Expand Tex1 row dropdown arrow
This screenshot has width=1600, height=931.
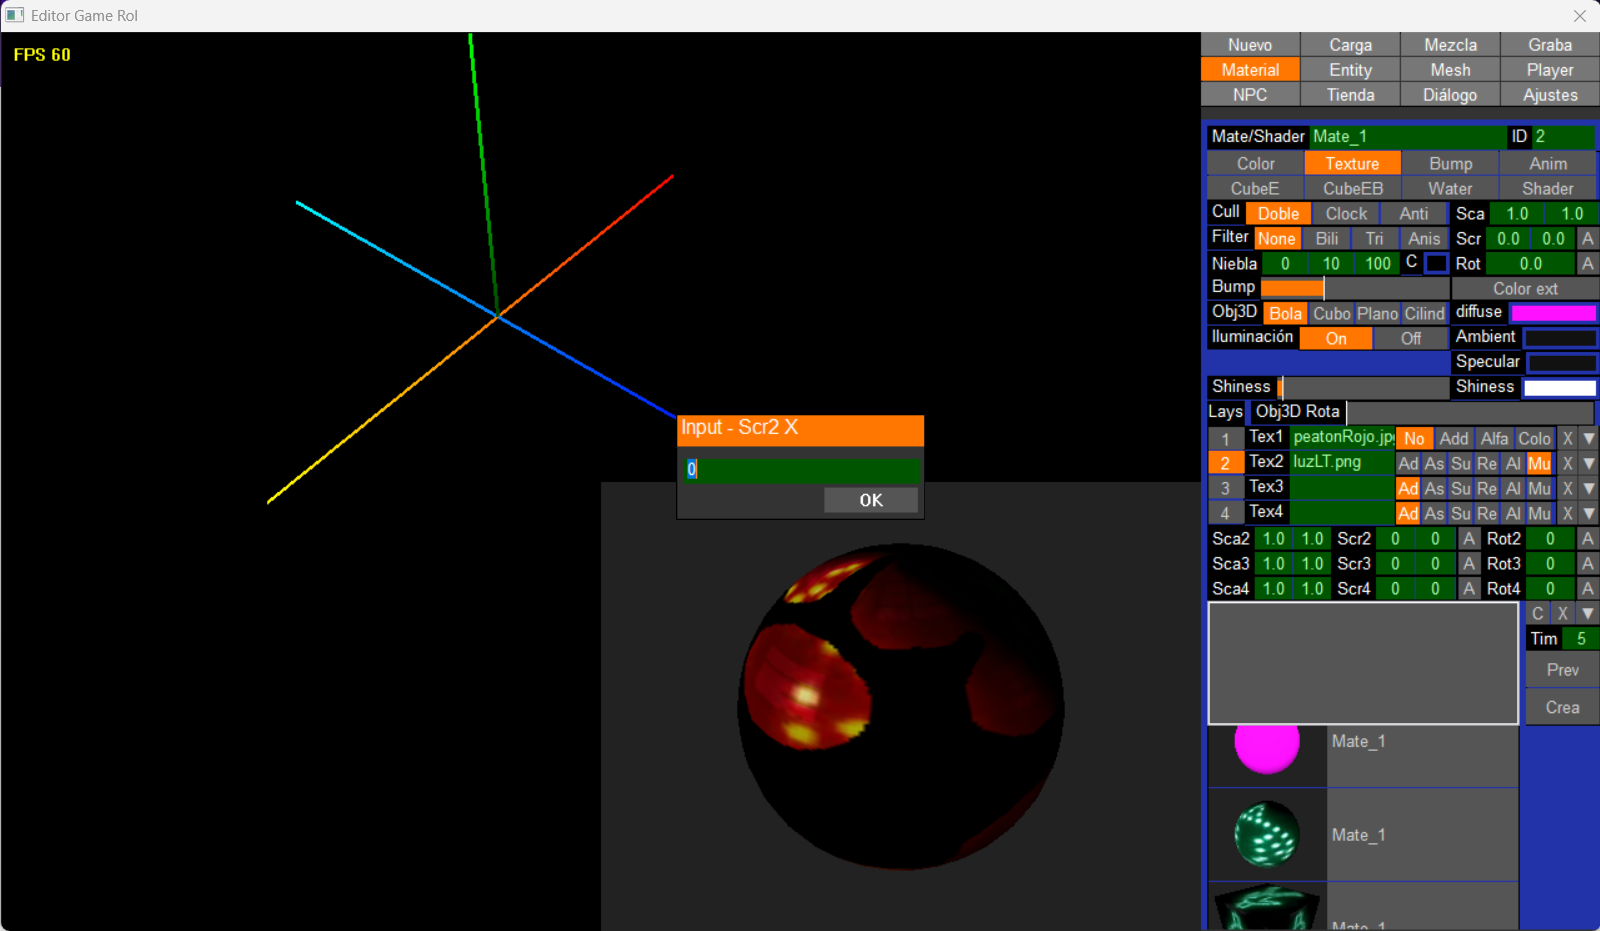[x=1588, y=439]
